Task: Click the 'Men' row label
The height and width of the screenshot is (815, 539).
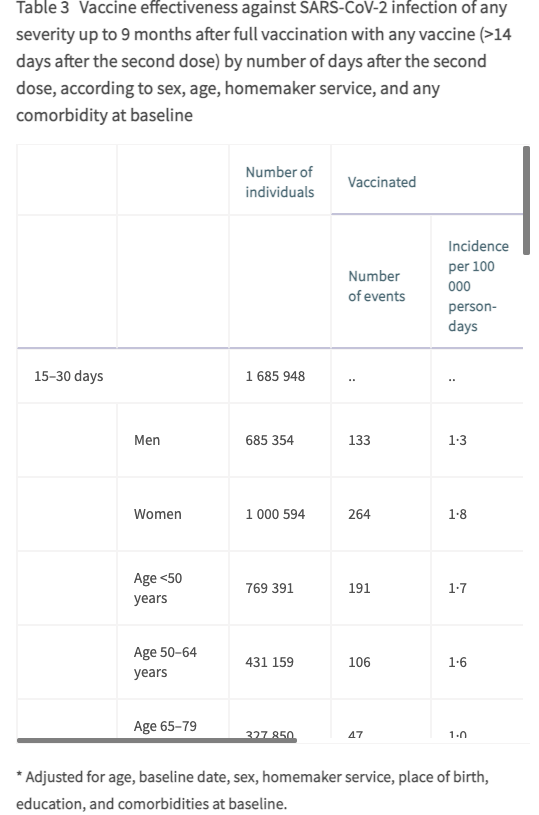Action: coord(147,440)
